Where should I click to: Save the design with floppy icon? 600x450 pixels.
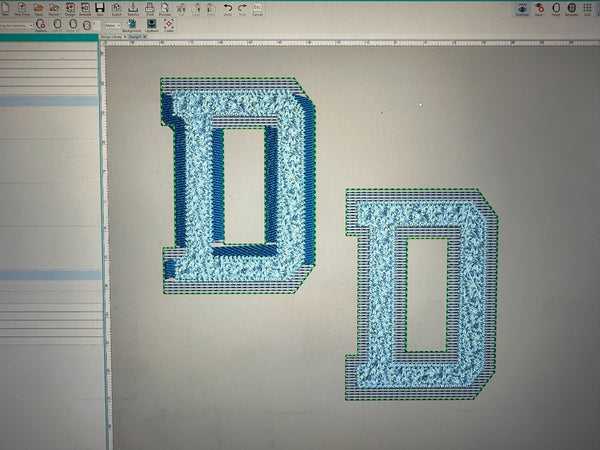pos(99,9)
